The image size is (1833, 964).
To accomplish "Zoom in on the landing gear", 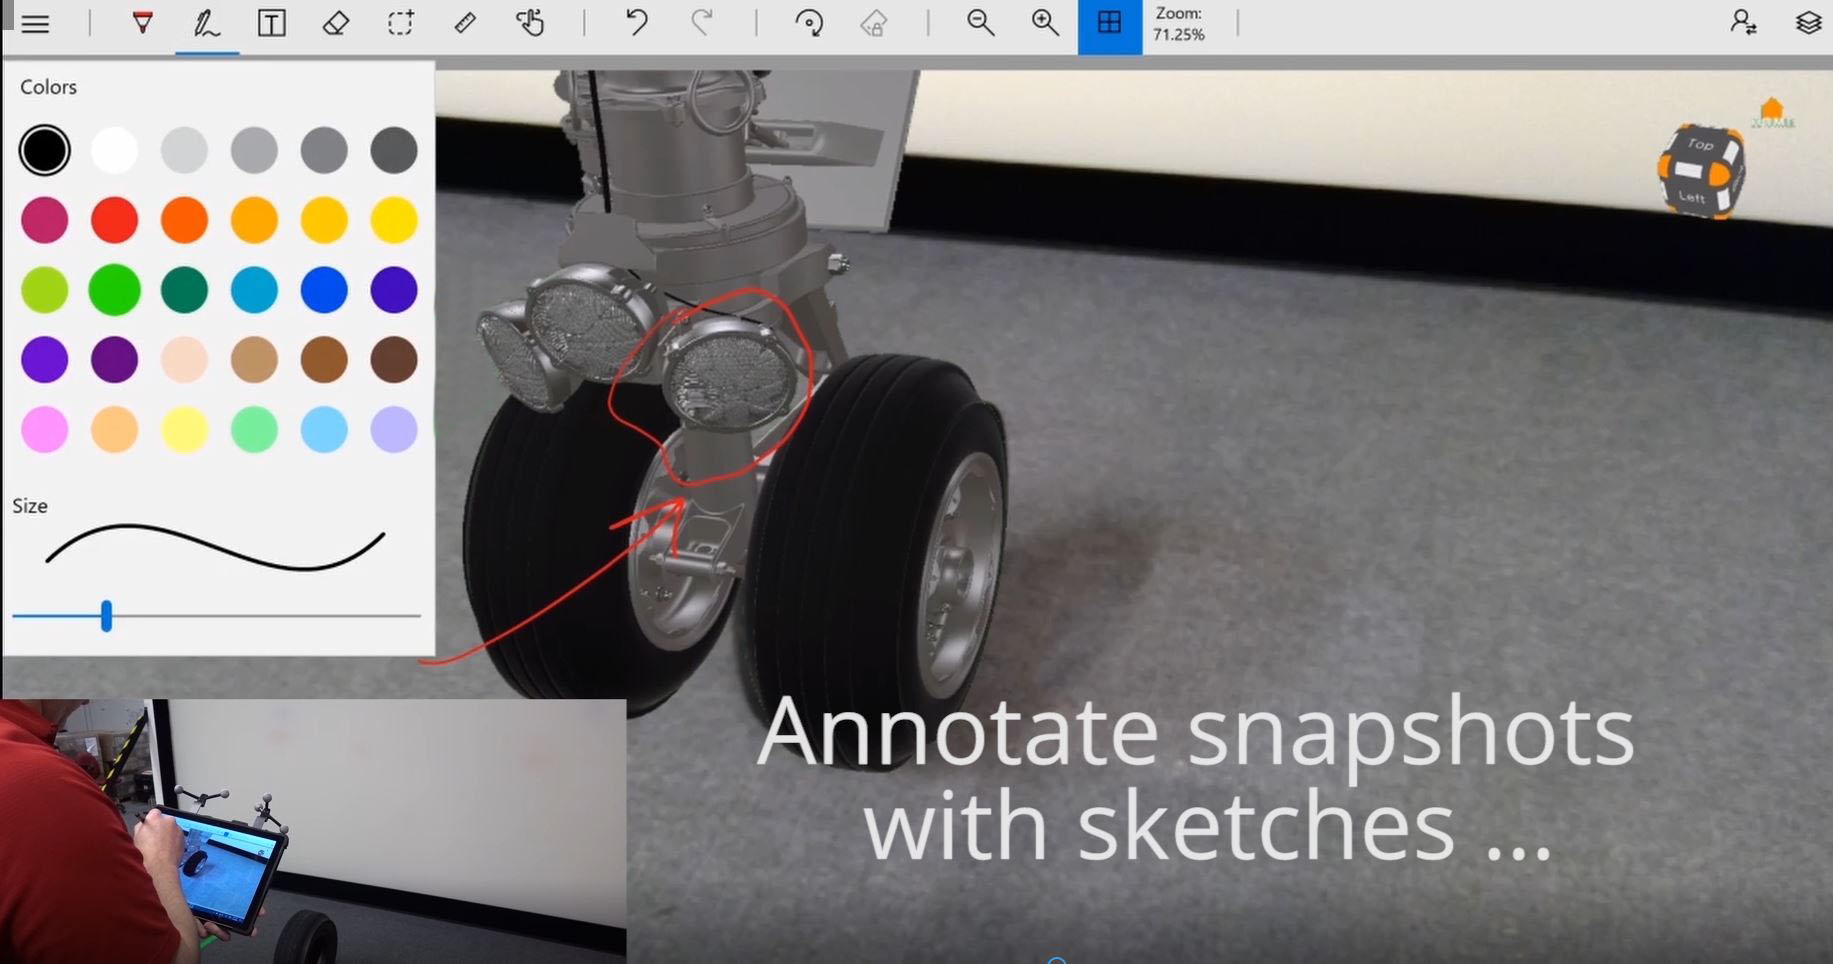I will click(1044, 23).
